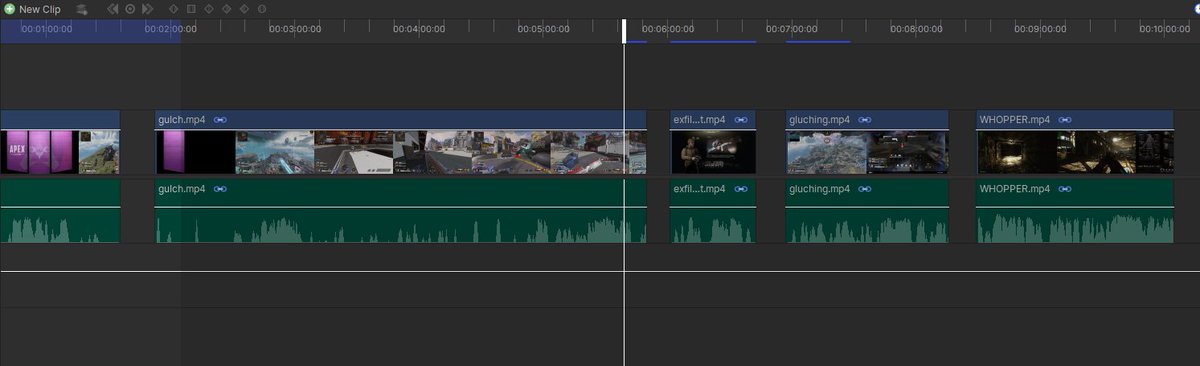Click the gluching.mp4 video thumbnail strip
The image size is (1200, 366).
(x=867, y=152)
